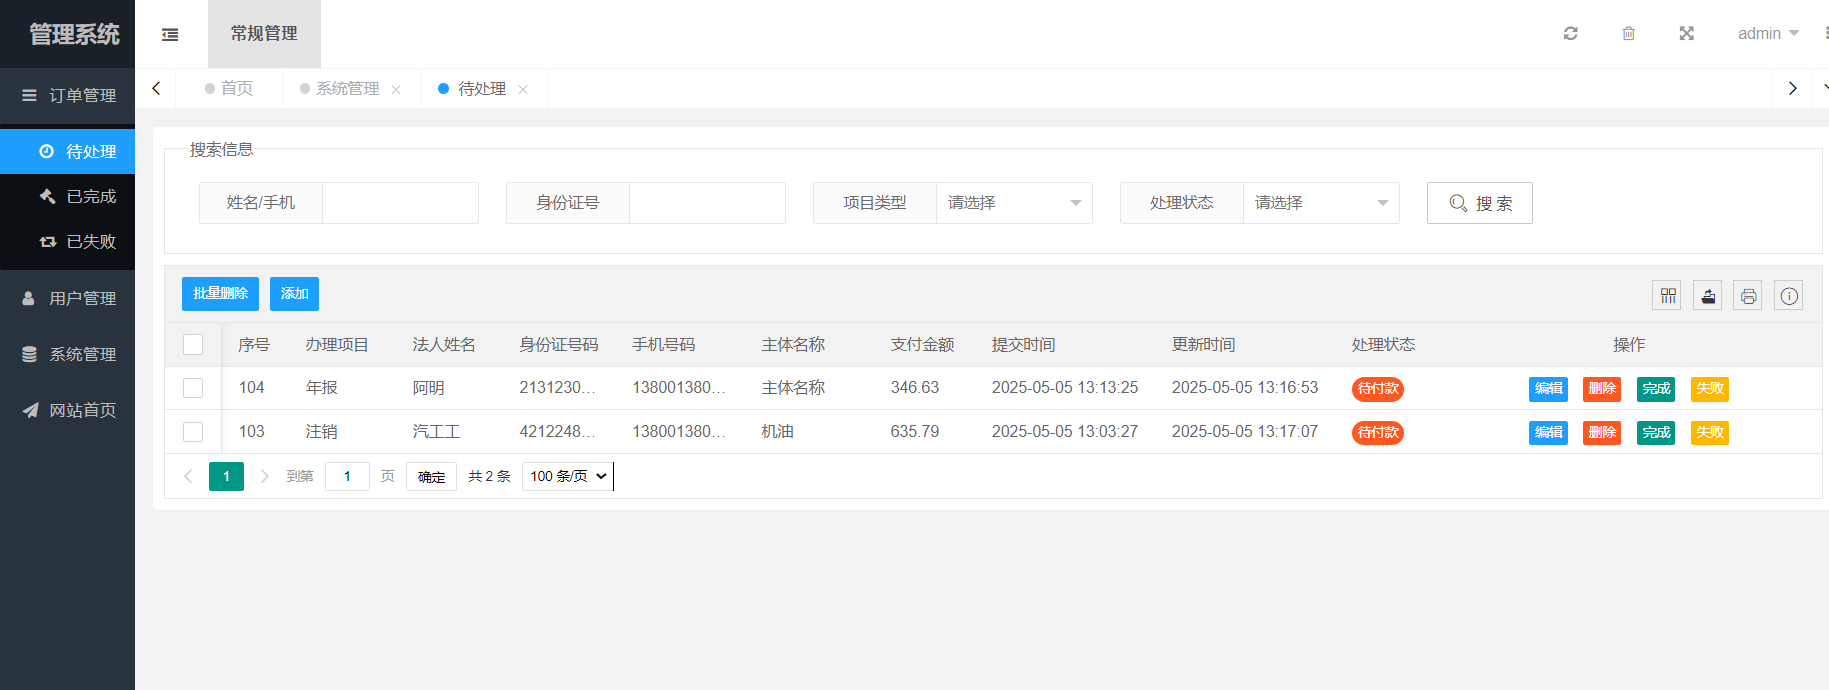
Task: Open the 100 条/页 page size selector
Action: pyautogui.click(x=567, y=476)
